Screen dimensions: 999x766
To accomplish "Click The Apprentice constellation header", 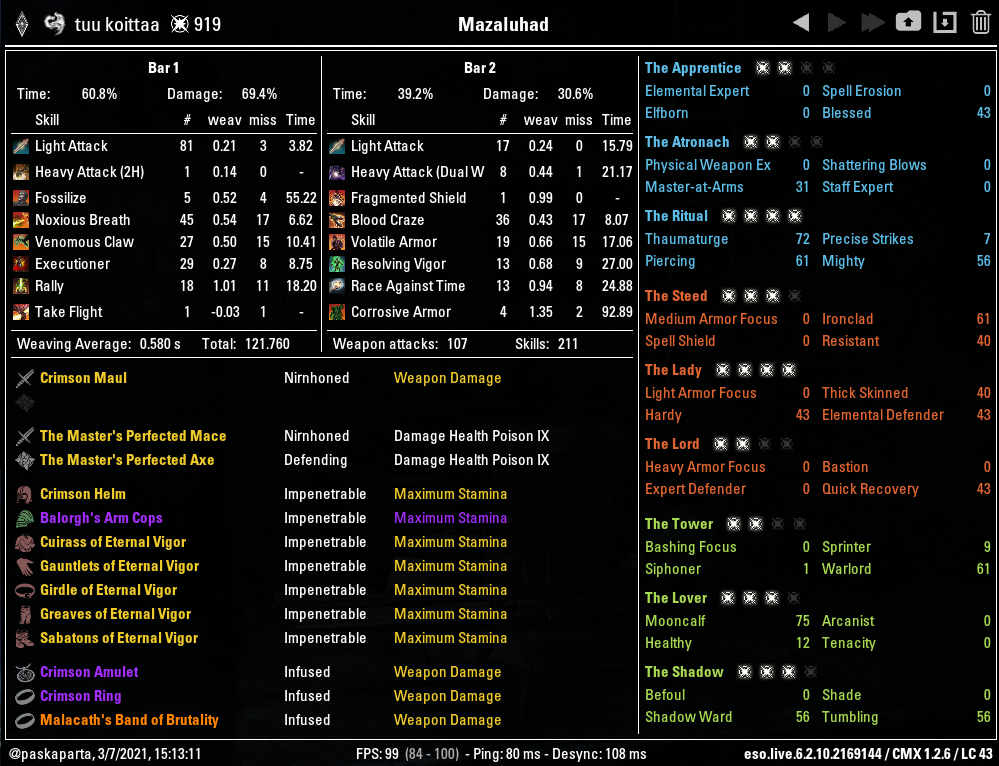I will click(x=693, y=68).
